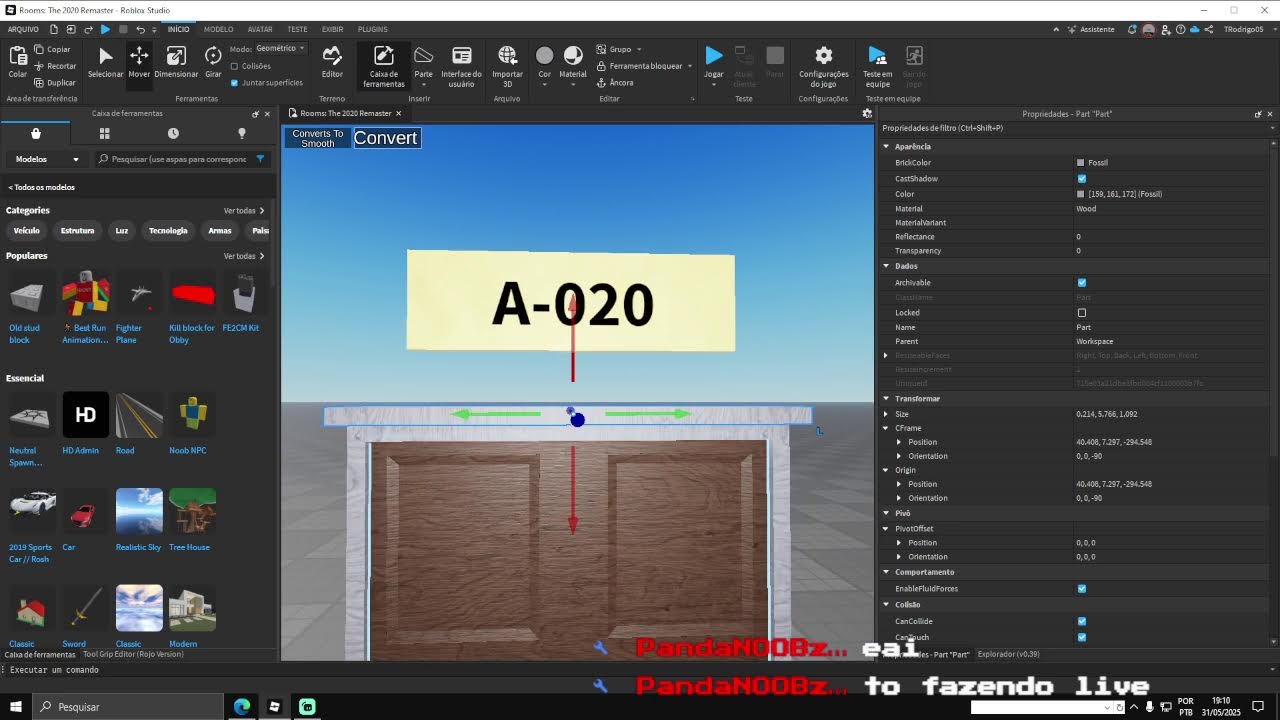Open the Modelos category dropdown
This screenshot has width=1280, height=720.
[46, 159]
